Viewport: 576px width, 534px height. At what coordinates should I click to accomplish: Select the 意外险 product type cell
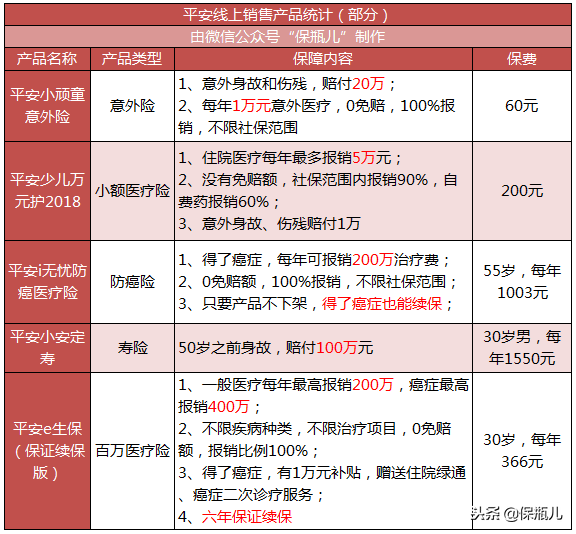(x=132, y=106)
